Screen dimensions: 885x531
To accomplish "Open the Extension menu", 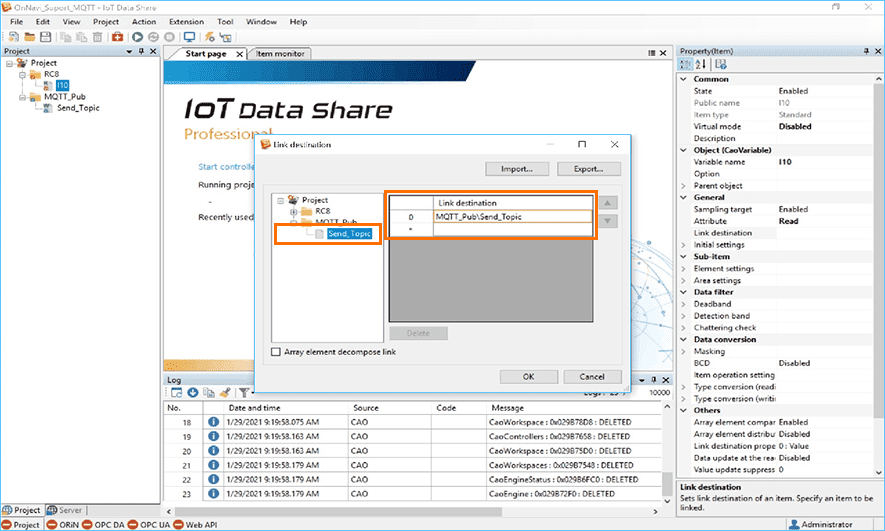I will (186, 22).
